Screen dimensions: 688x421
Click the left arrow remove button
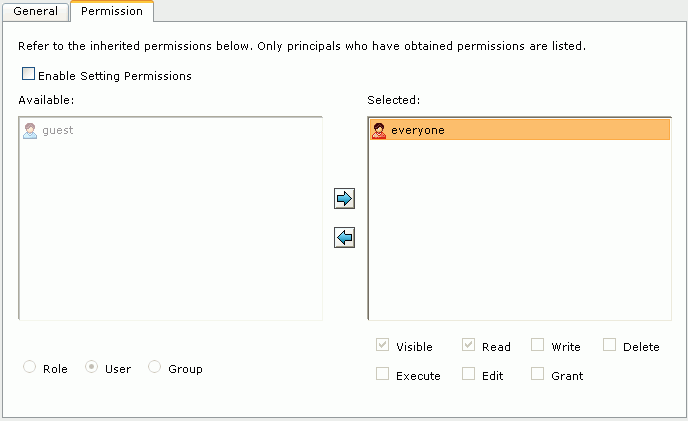(344, 237)
